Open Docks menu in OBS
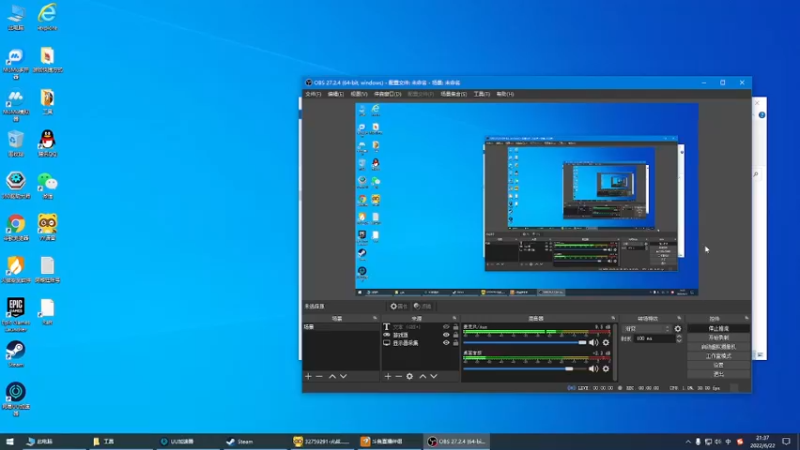The height and width of the screenshot is (450, 800). click(388, 94)
